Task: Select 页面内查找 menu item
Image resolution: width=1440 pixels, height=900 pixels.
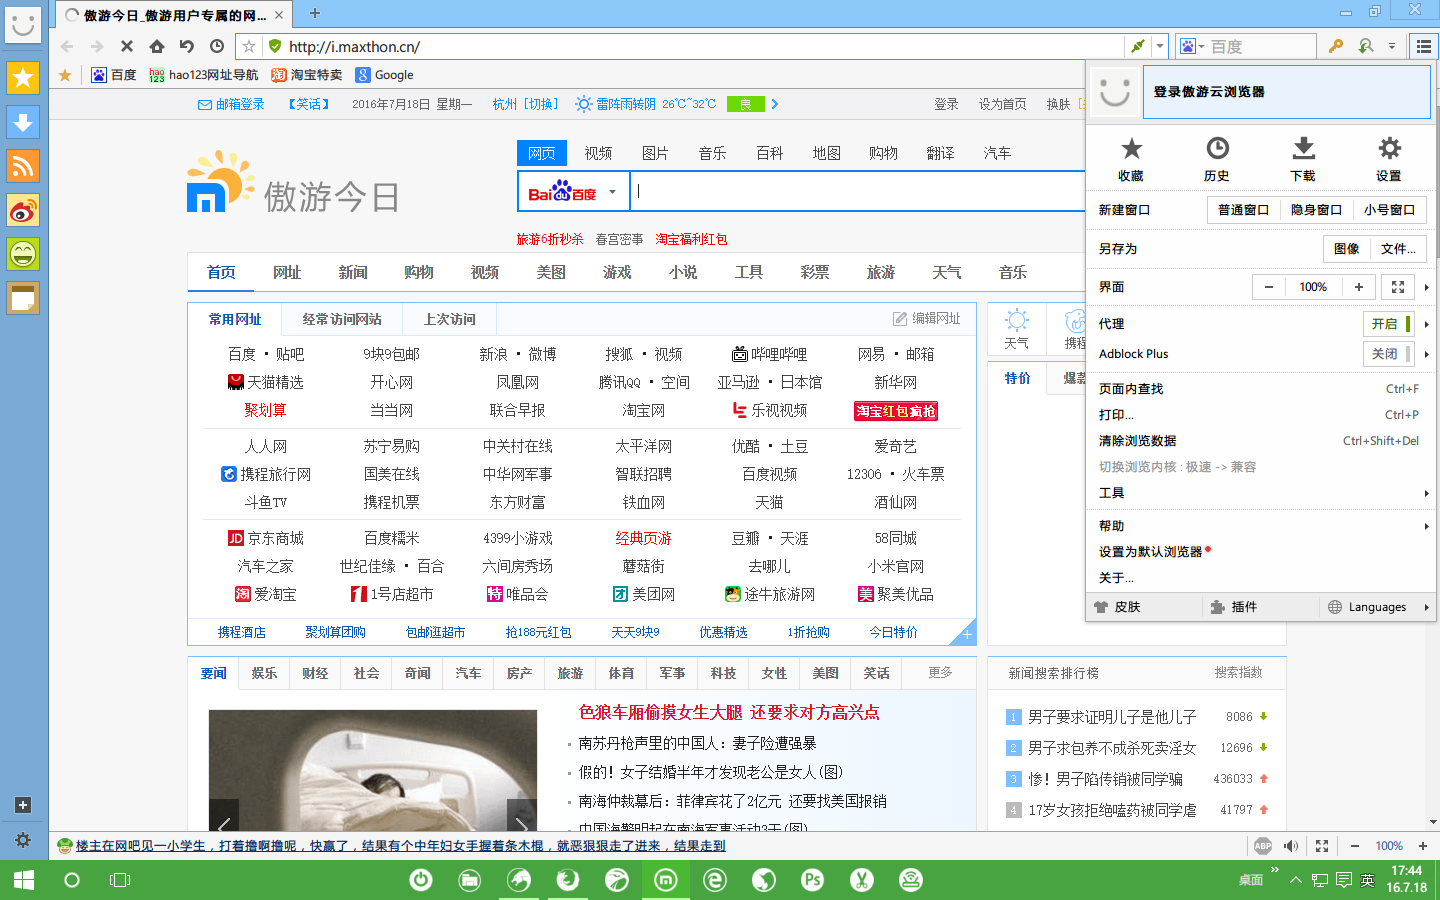Action: tap(1261, 389)
